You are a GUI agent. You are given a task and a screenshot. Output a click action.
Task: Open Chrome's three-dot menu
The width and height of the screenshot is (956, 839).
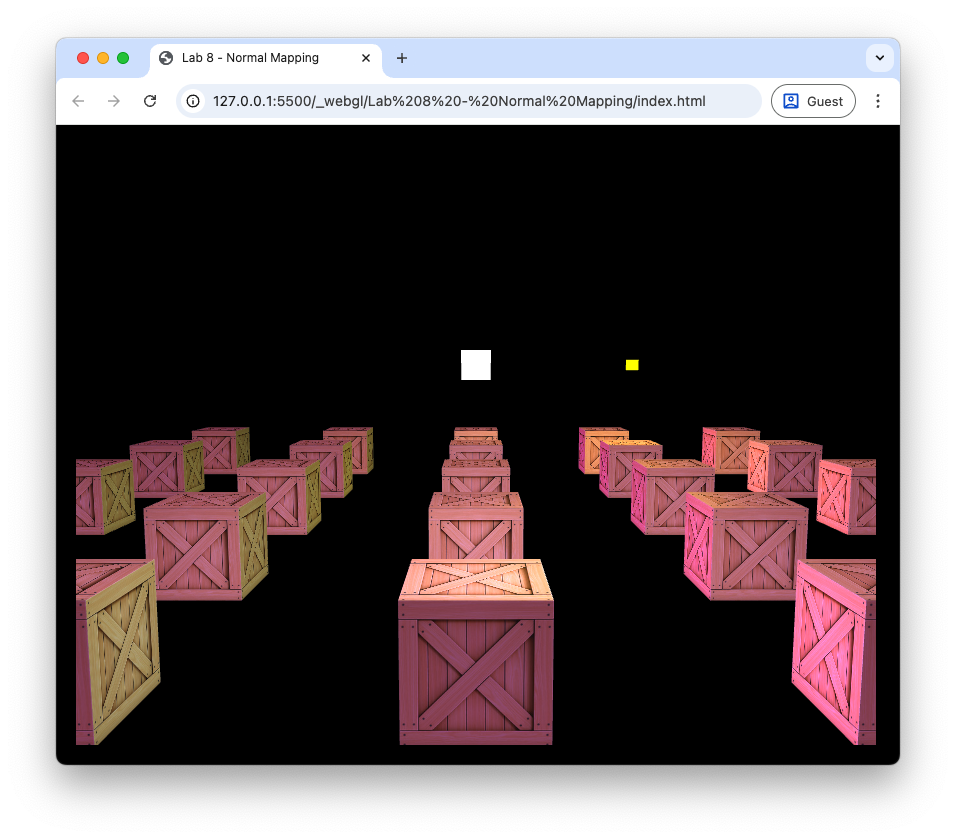[878, 101]
